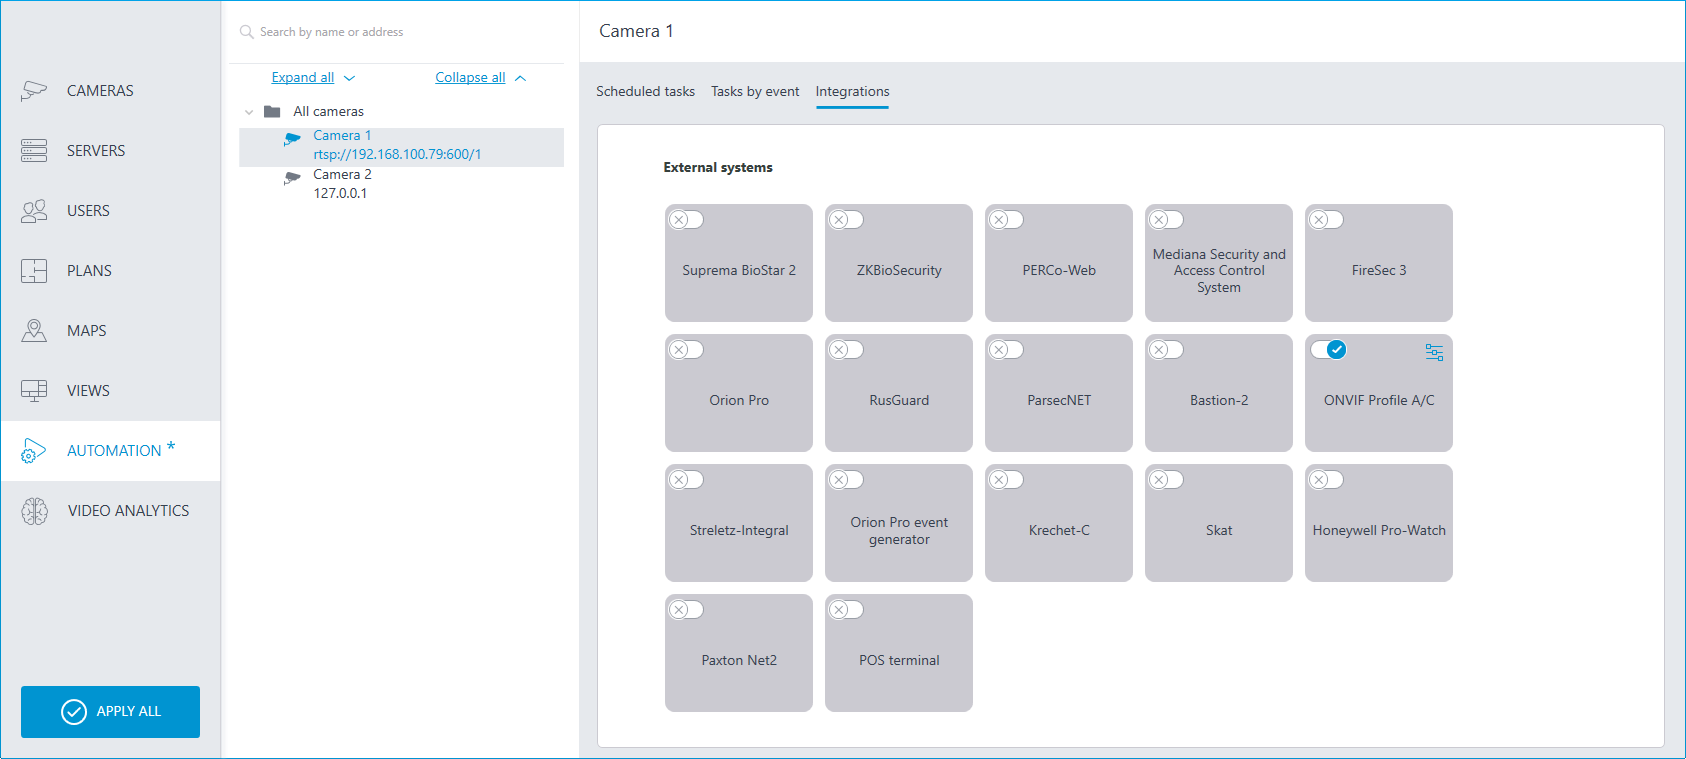Open the Plans section icon
The height and width of the screenshot is (759, 1686).
tap(34, 271)
